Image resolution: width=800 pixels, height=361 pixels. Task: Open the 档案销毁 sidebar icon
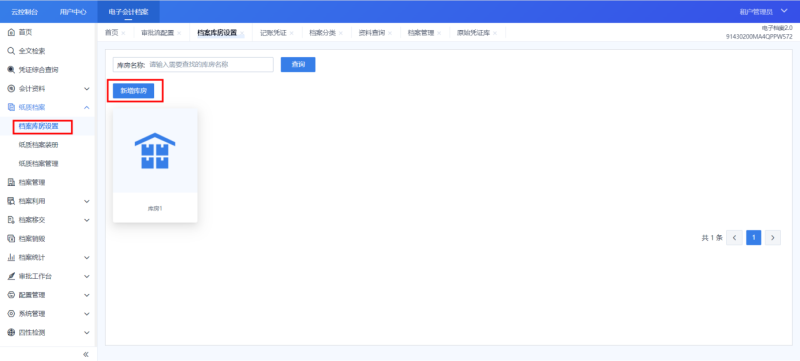pos(11,239)
